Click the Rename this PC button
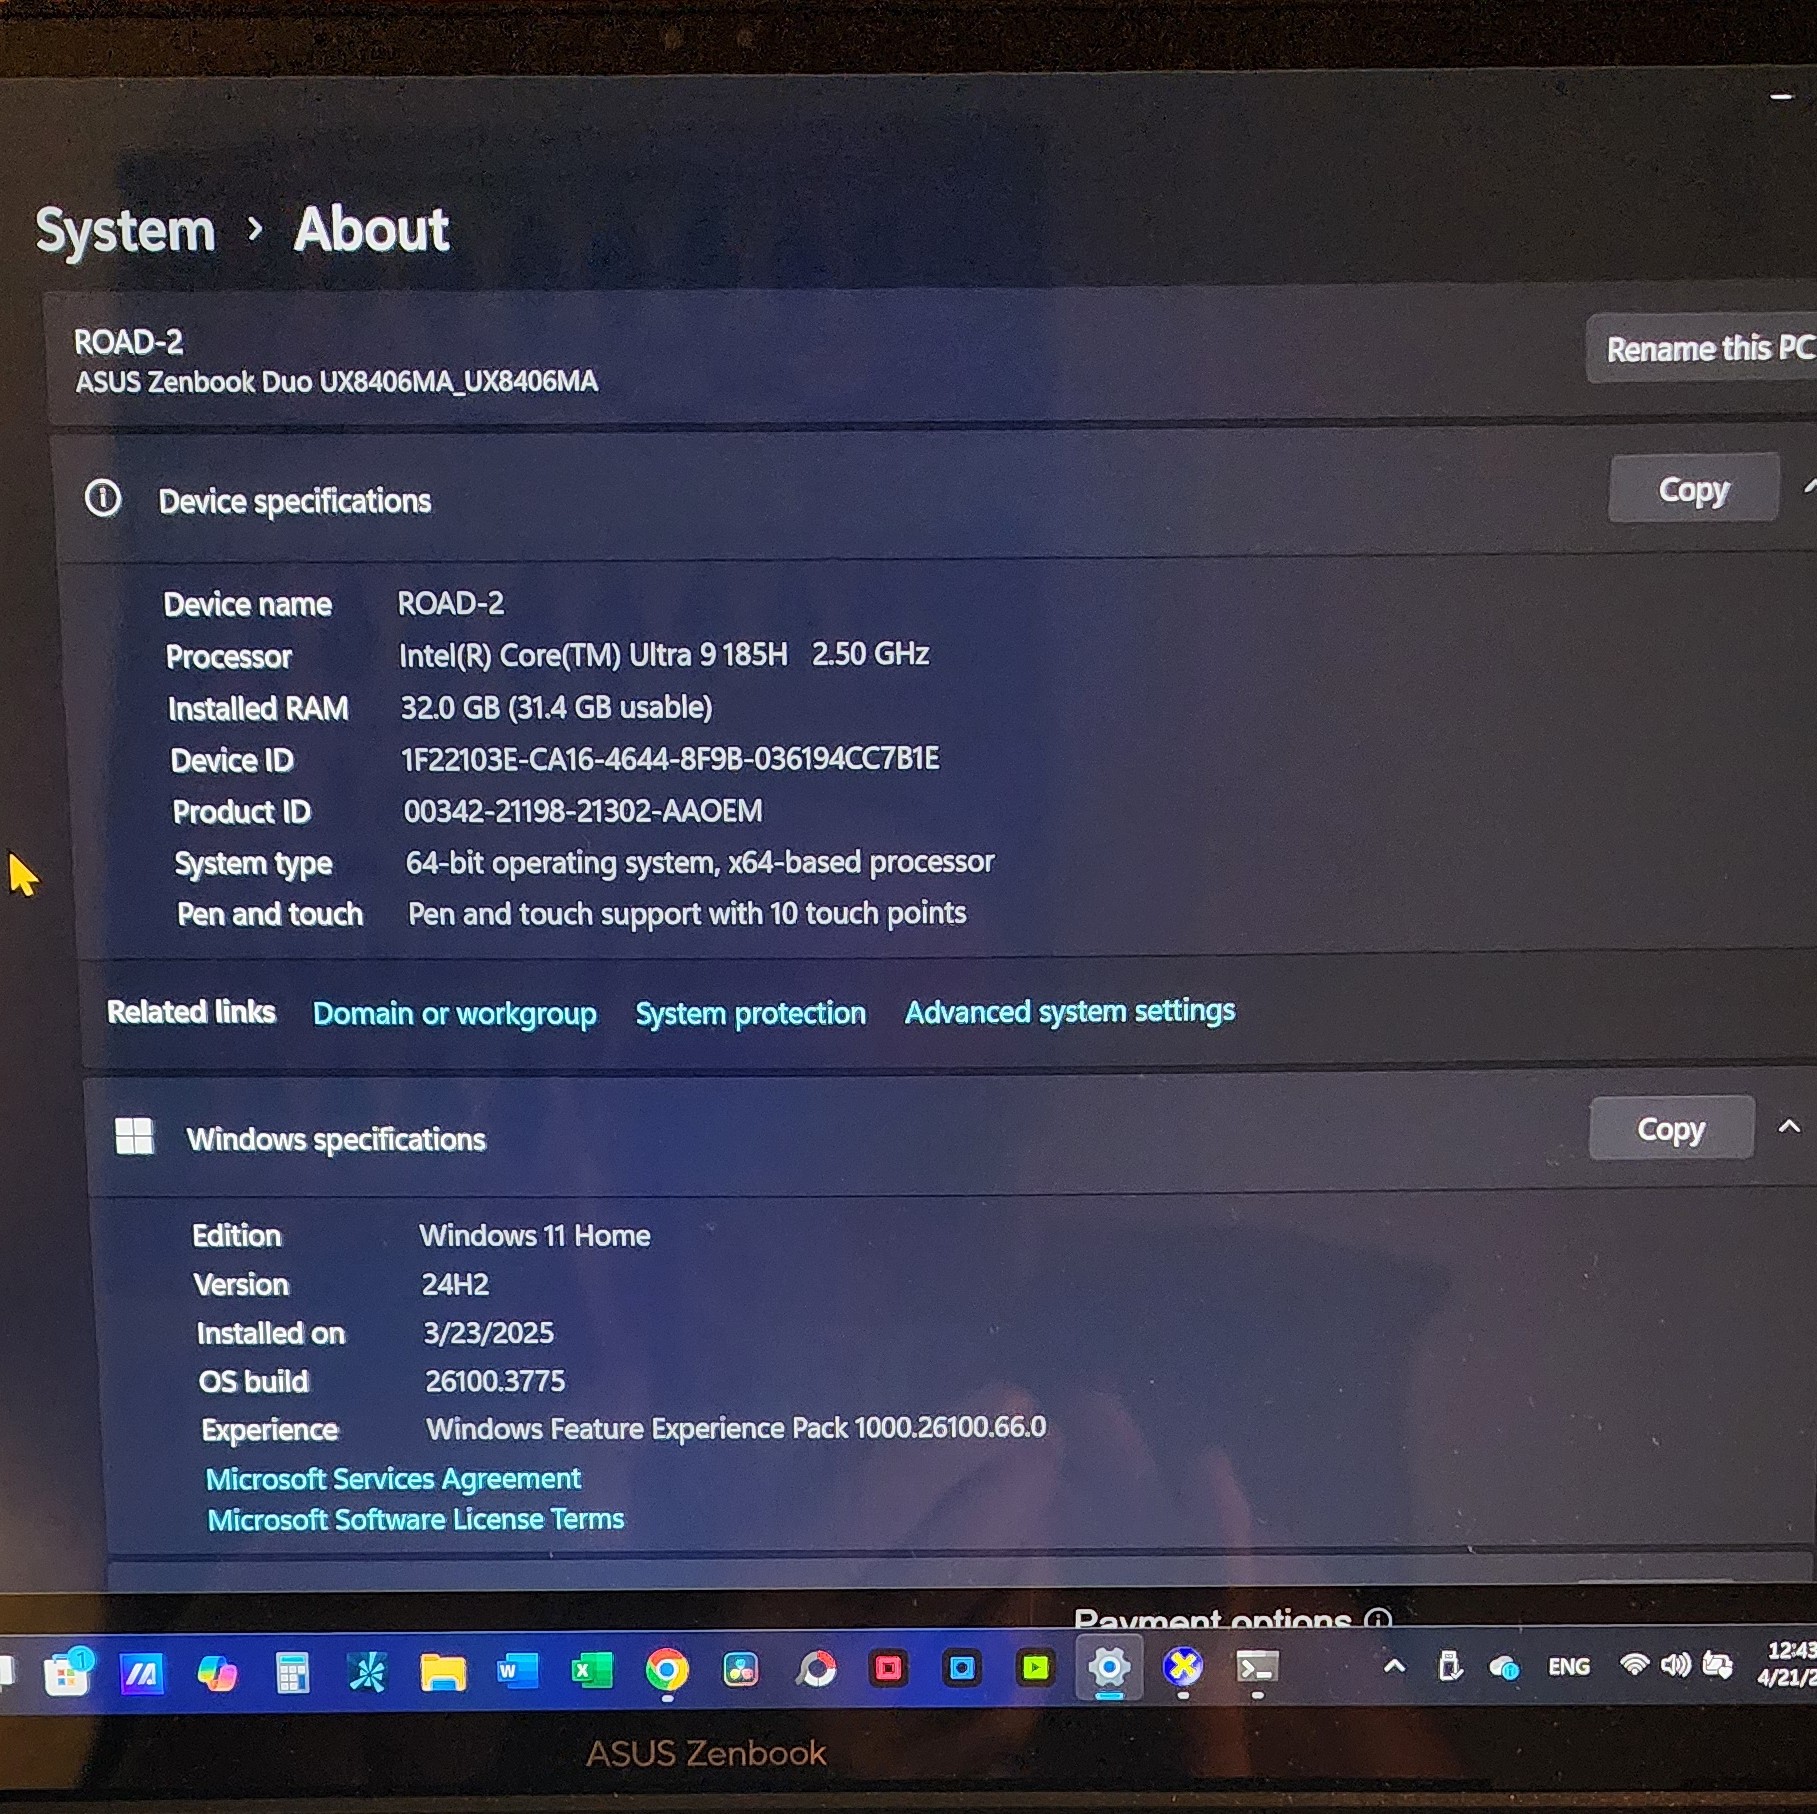This screenshot has width=1817, height=1814. tap(1702, 348)
